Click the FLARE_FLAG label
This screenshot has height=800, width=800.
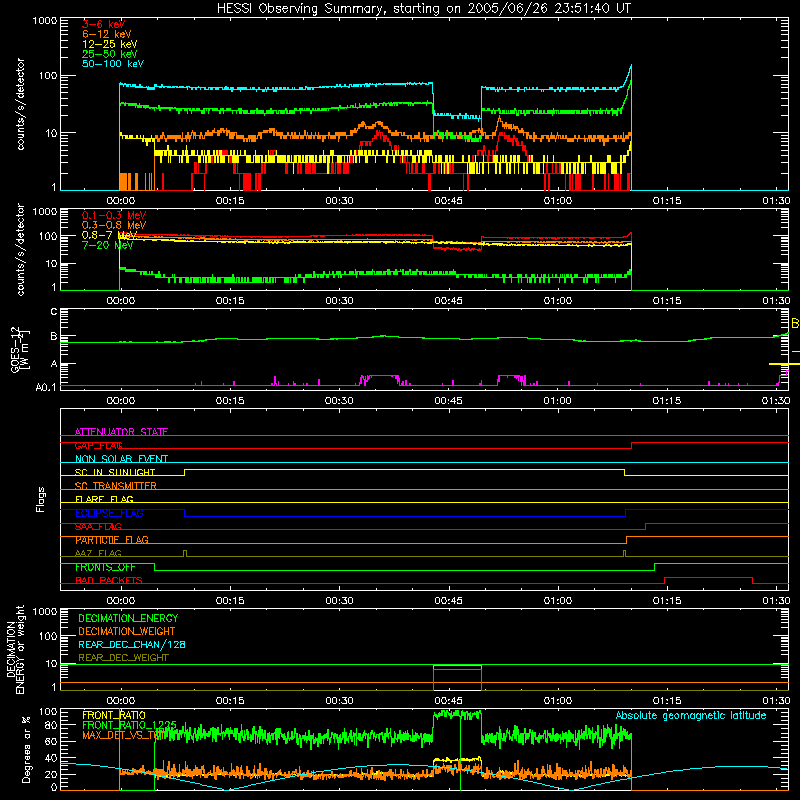tap(104, 499)
